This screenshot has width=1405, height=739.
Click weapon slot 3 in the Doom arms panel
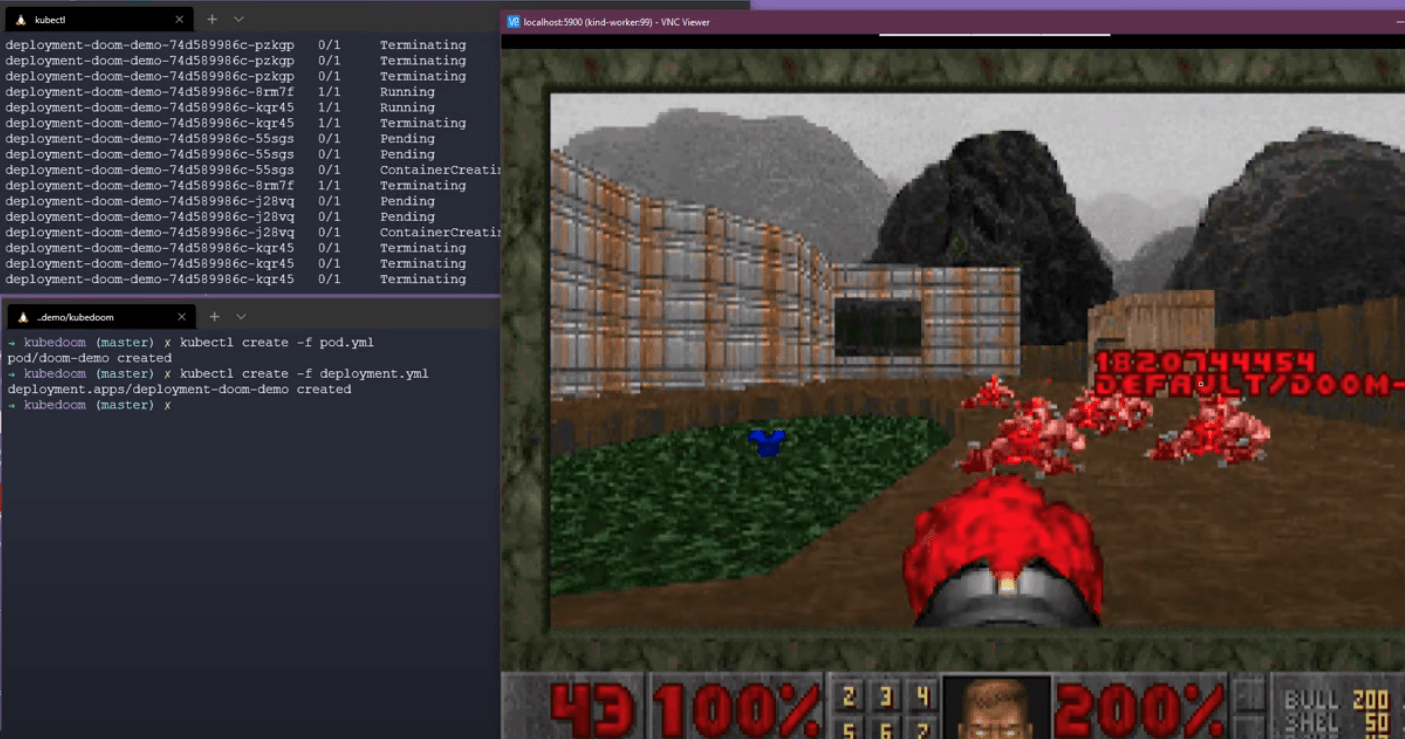(x=886, y=696)
